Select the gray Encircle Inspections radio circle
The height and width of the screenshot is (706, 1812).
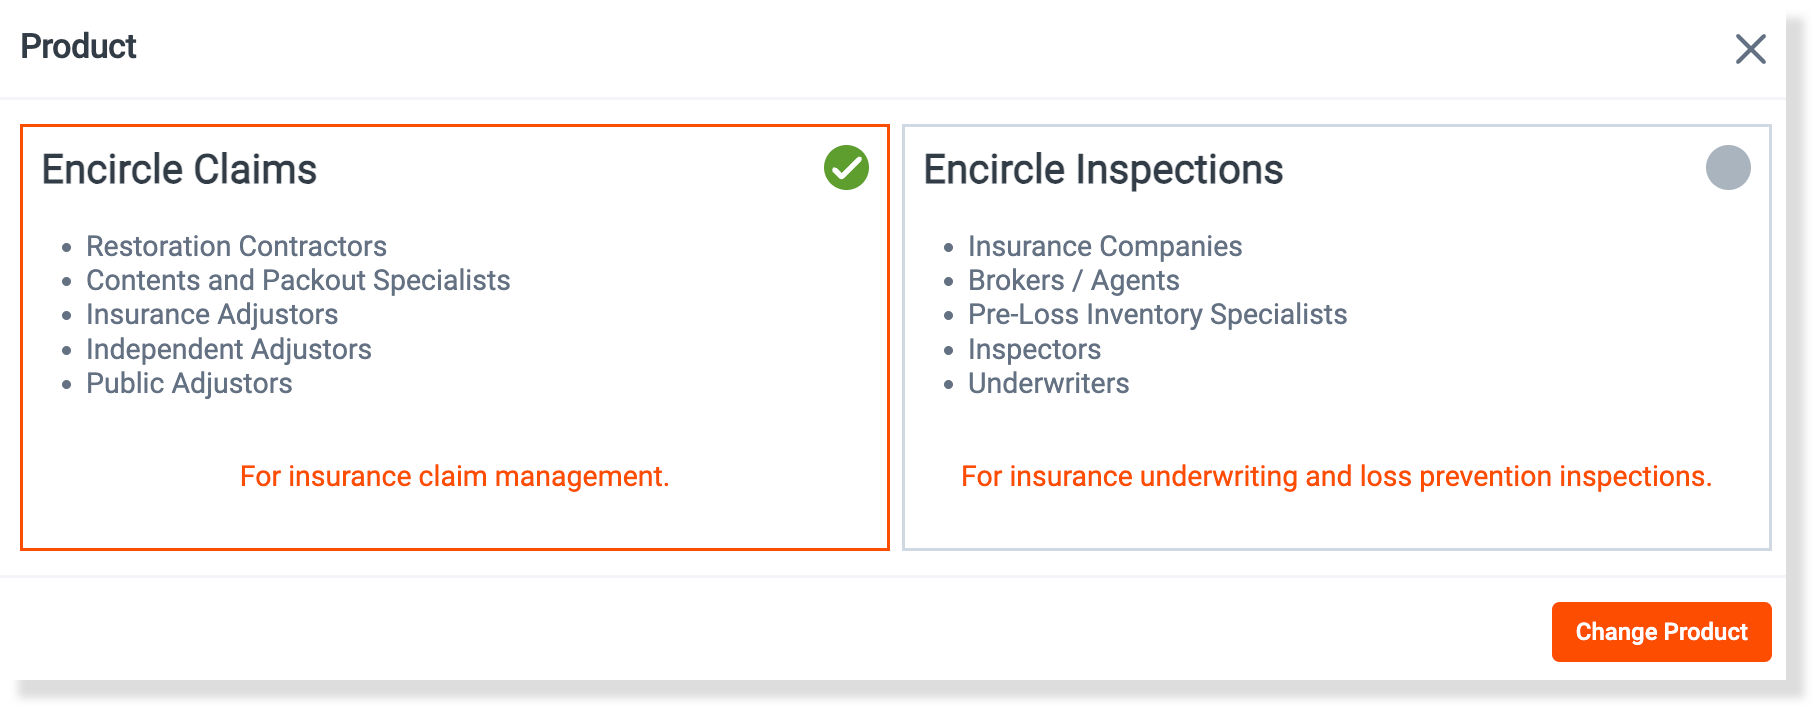(x=1728, y=167)
